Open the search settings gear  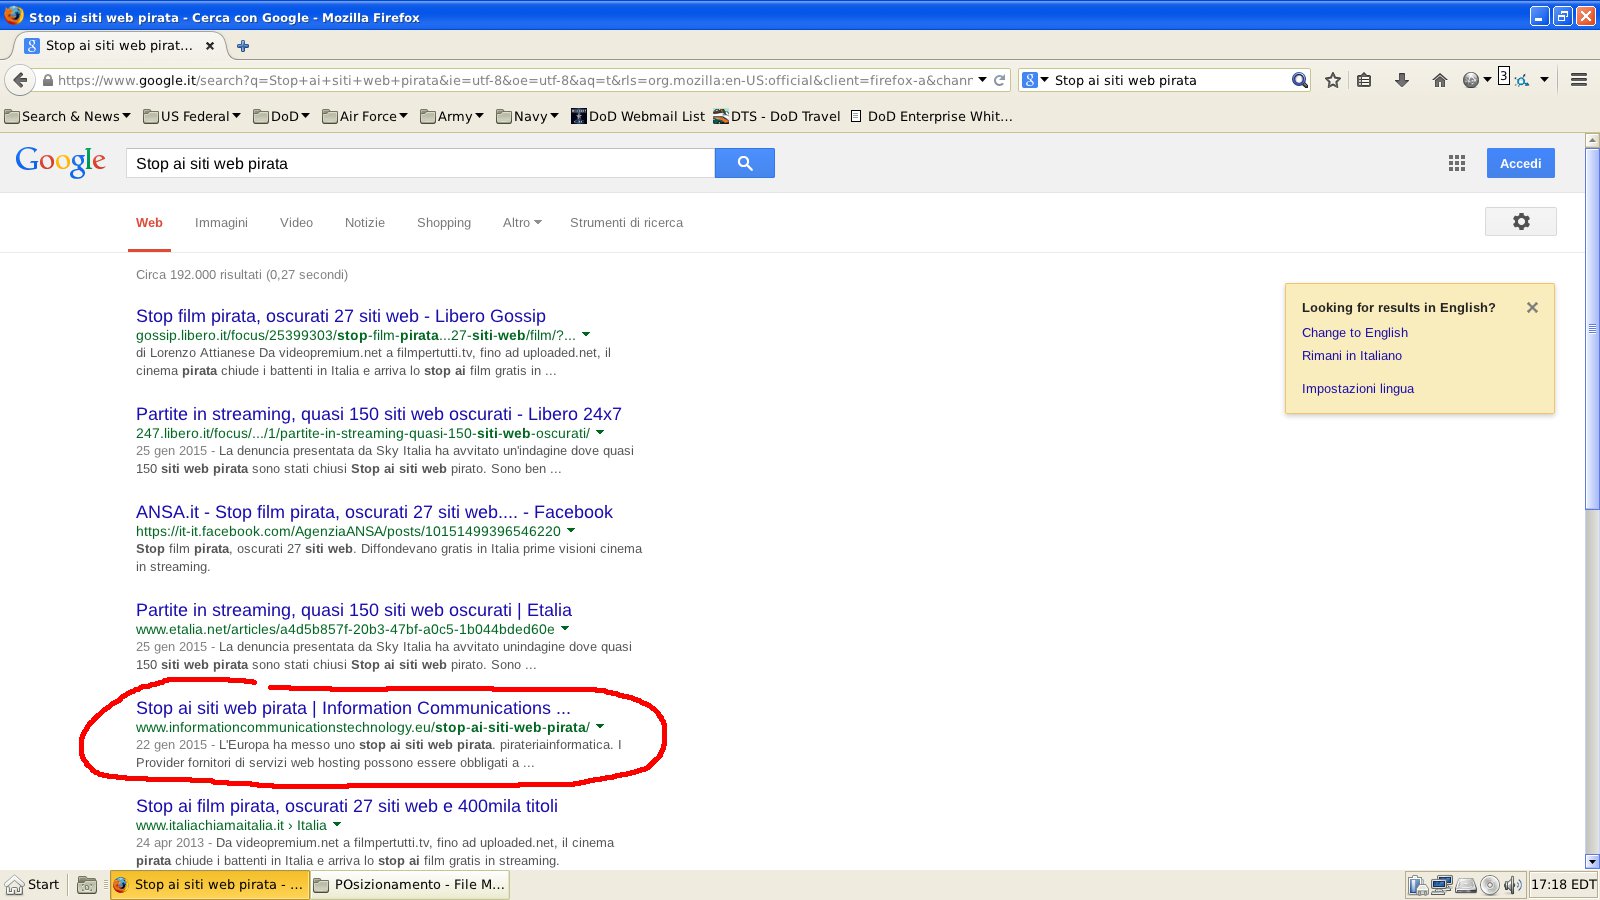pyautogui.click(x=1521, y=222)
